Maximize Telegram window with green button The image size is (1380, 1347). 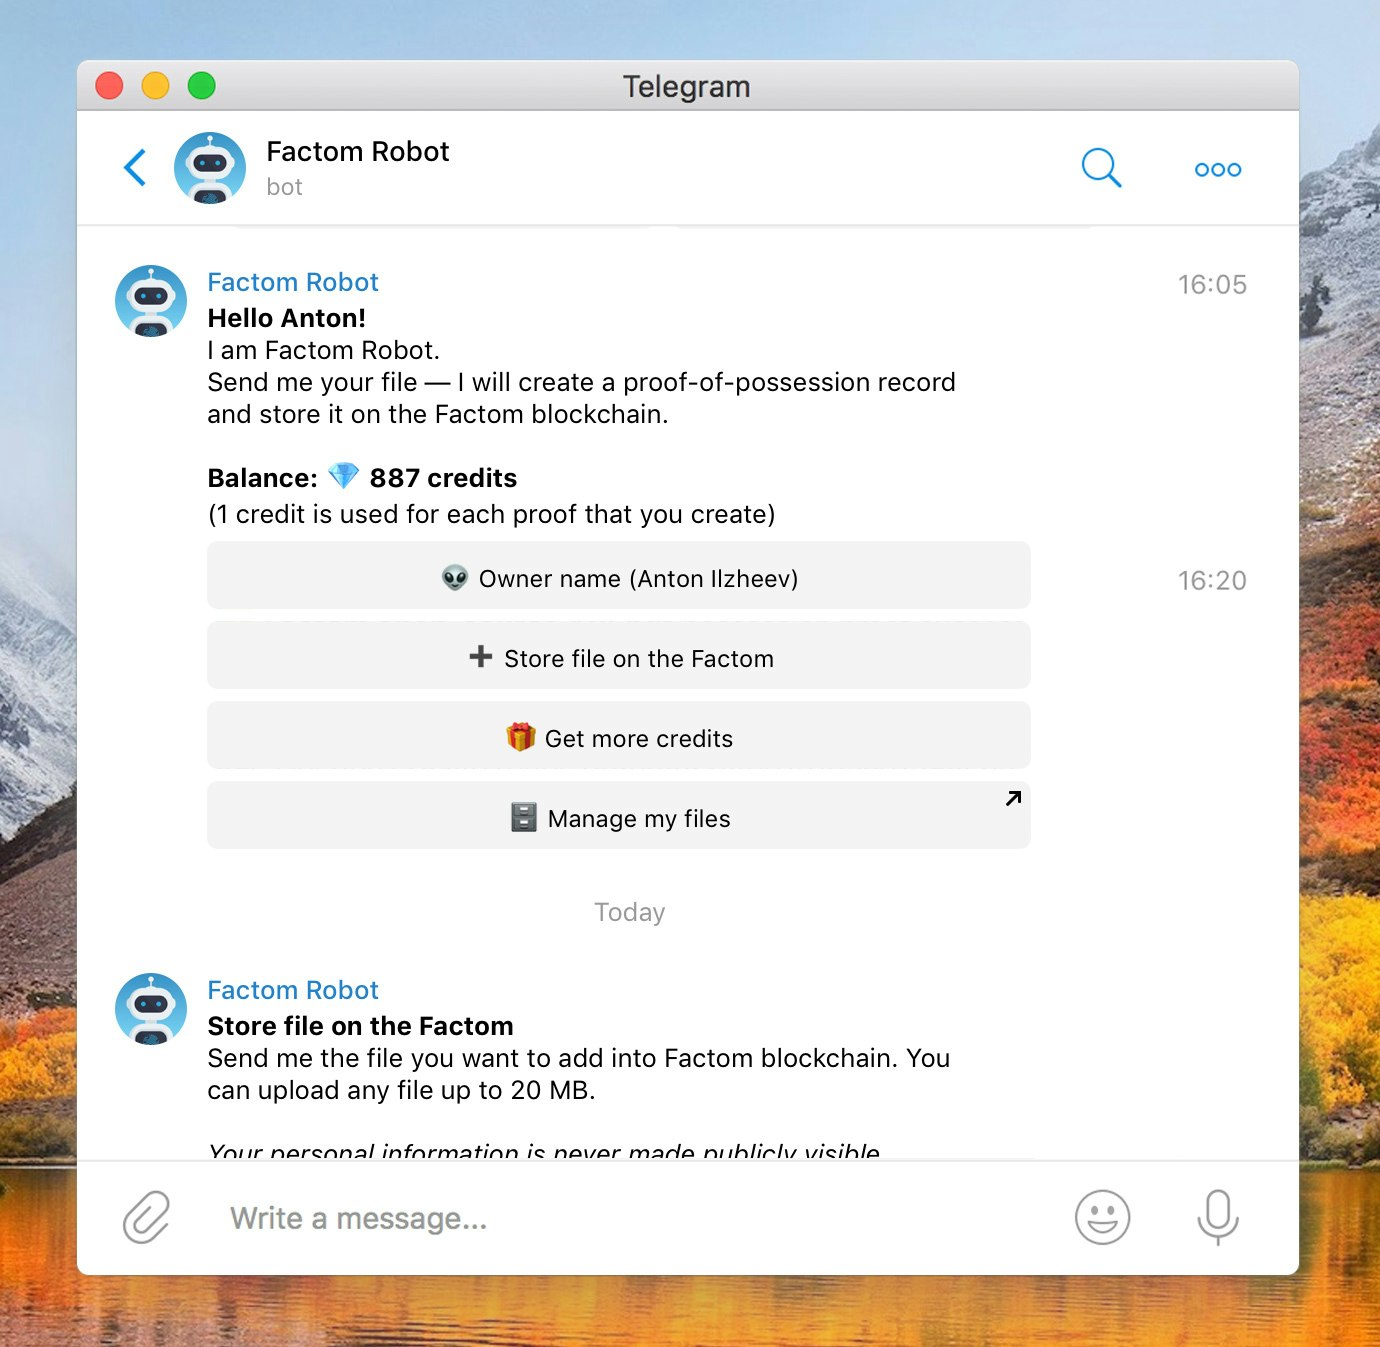[x=202, y=86]
